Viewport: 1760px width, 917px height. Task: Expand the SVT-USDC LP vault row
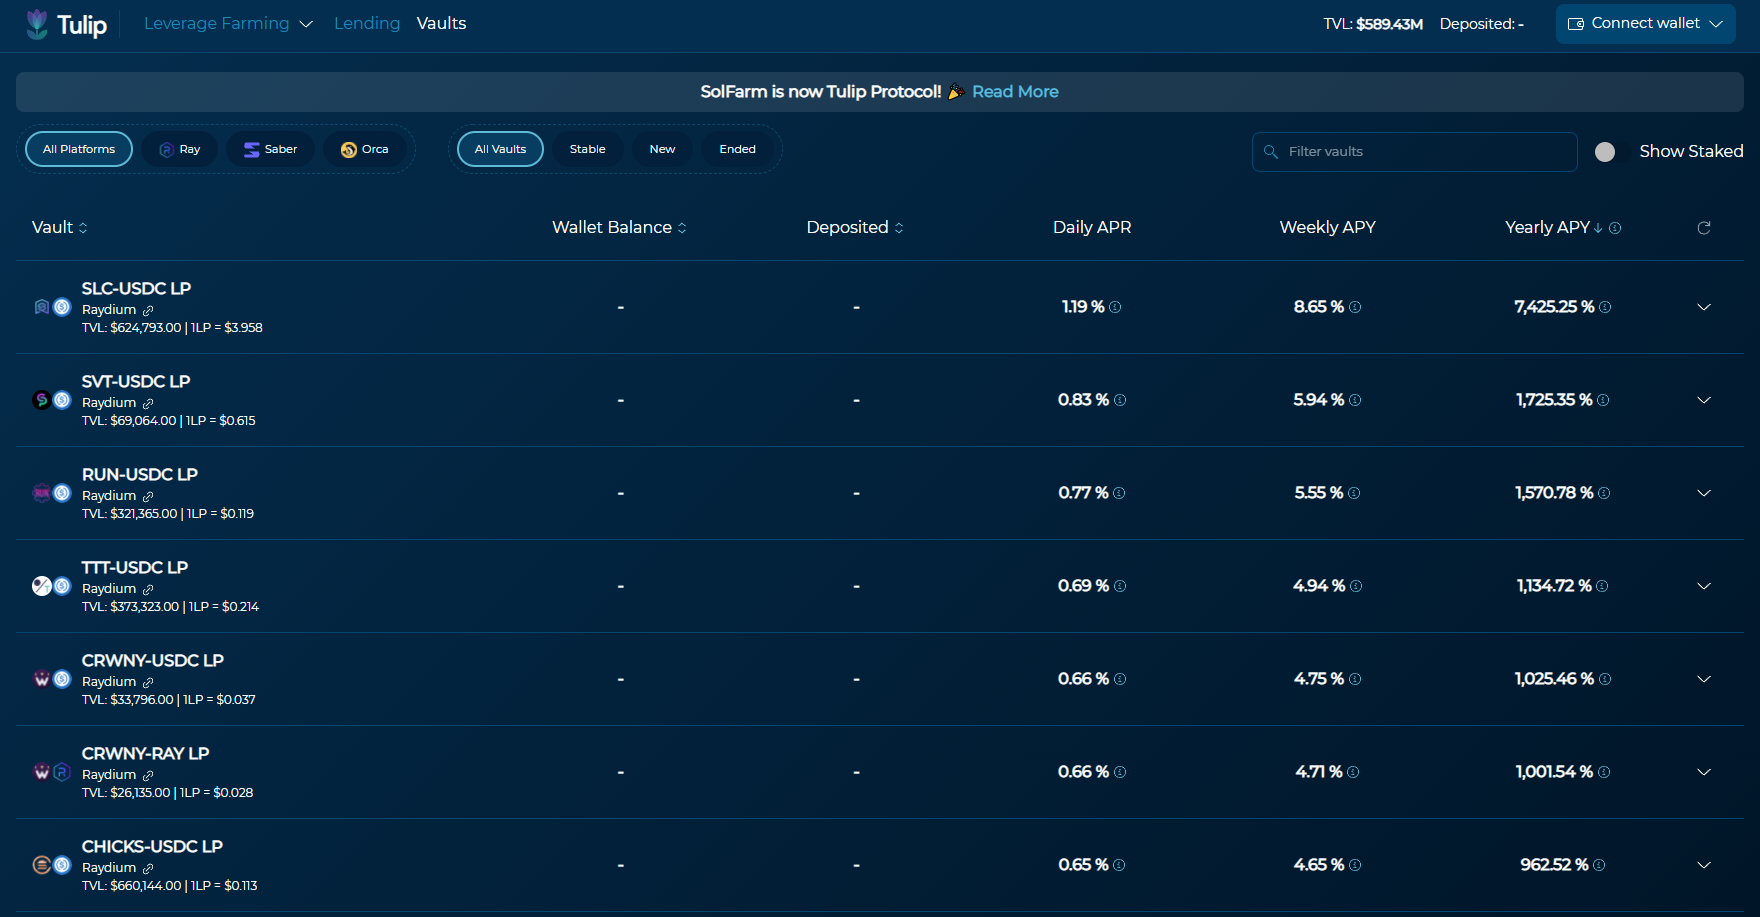[x=1704, y=400]
